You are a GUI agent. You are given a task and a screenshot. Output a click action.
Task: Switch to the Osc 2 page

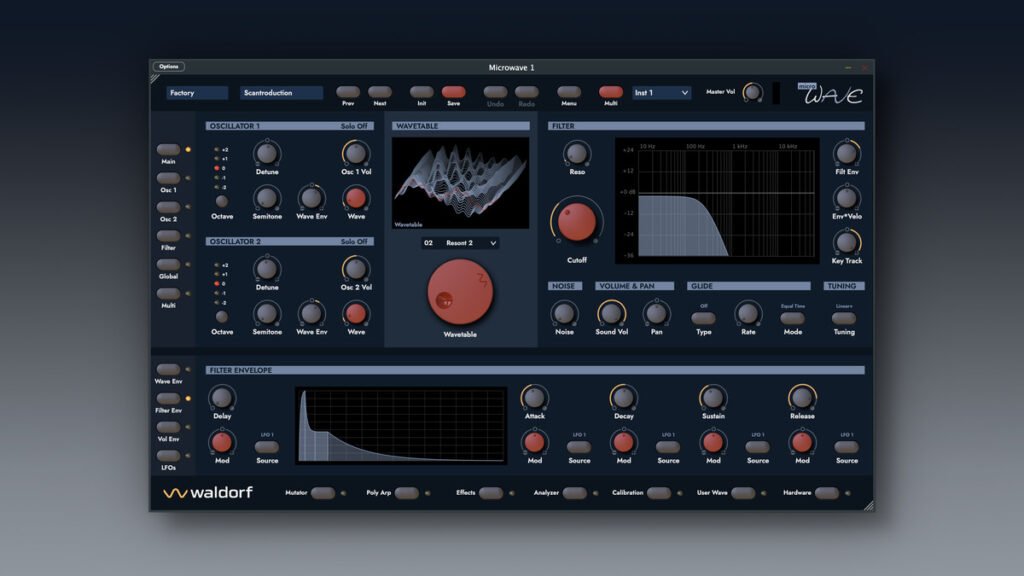(168, 207)
